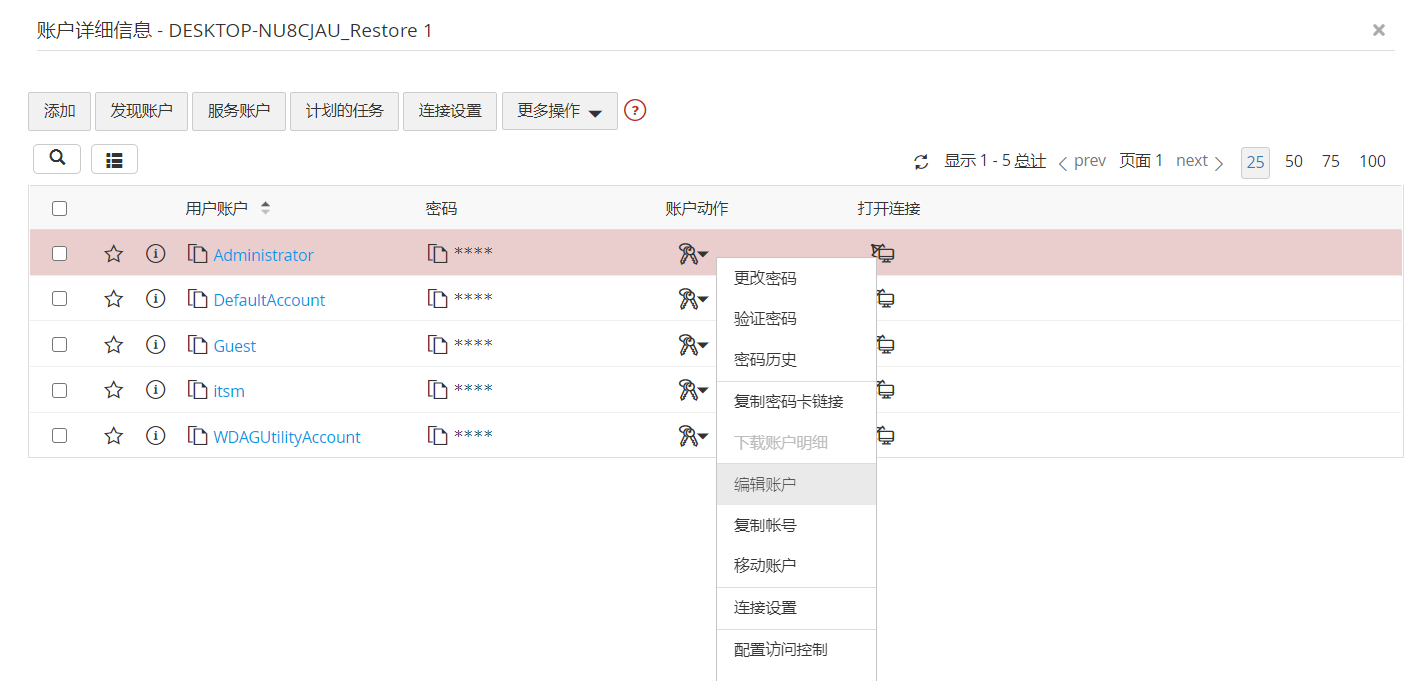Show info for the Guest account
The image size is (1426, 681).
pos(155,345)
